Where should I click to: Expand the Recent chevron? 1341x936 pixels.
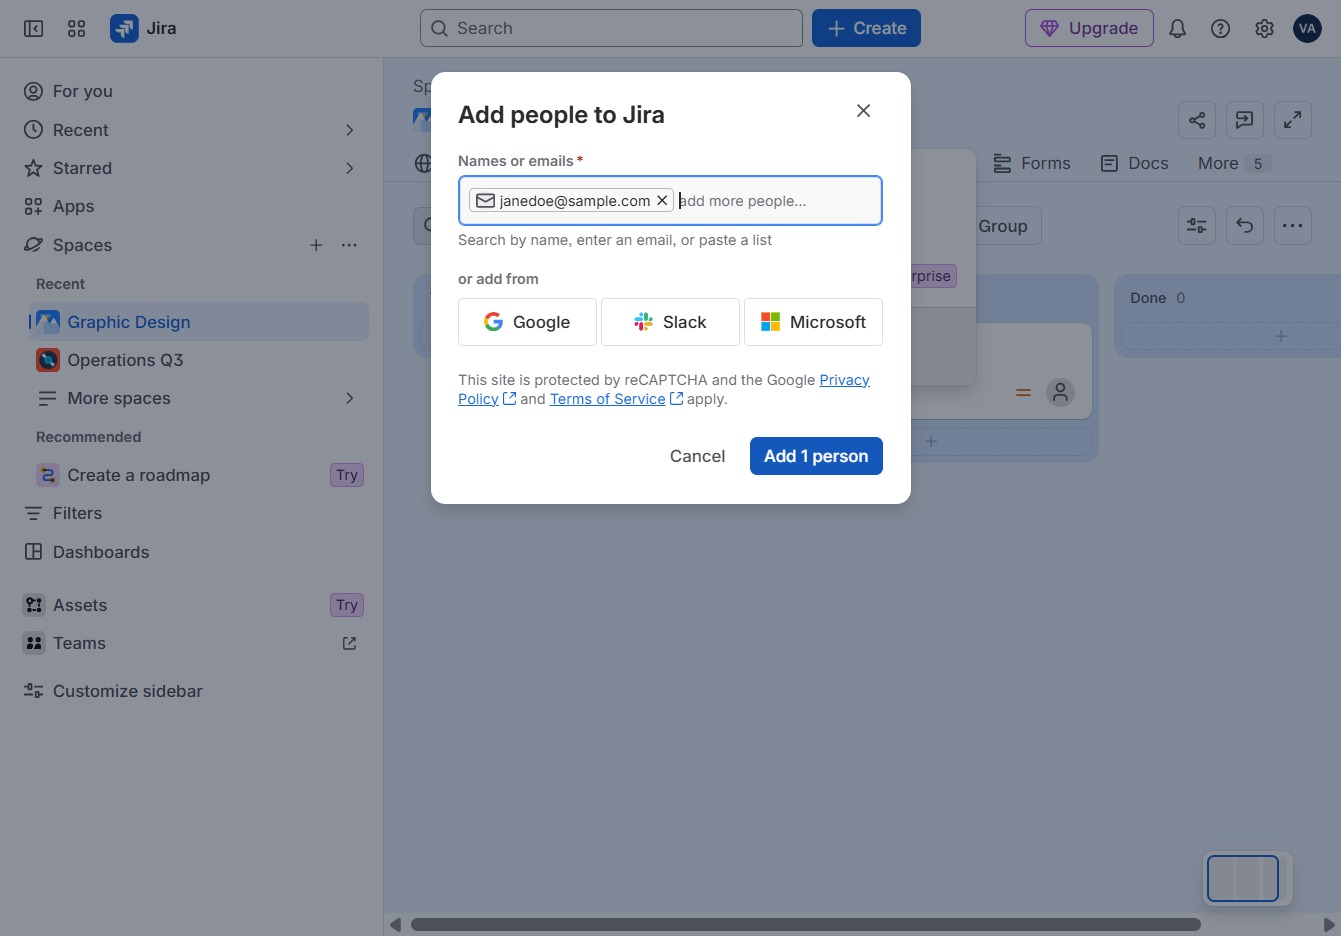click(x=349, y=130)
